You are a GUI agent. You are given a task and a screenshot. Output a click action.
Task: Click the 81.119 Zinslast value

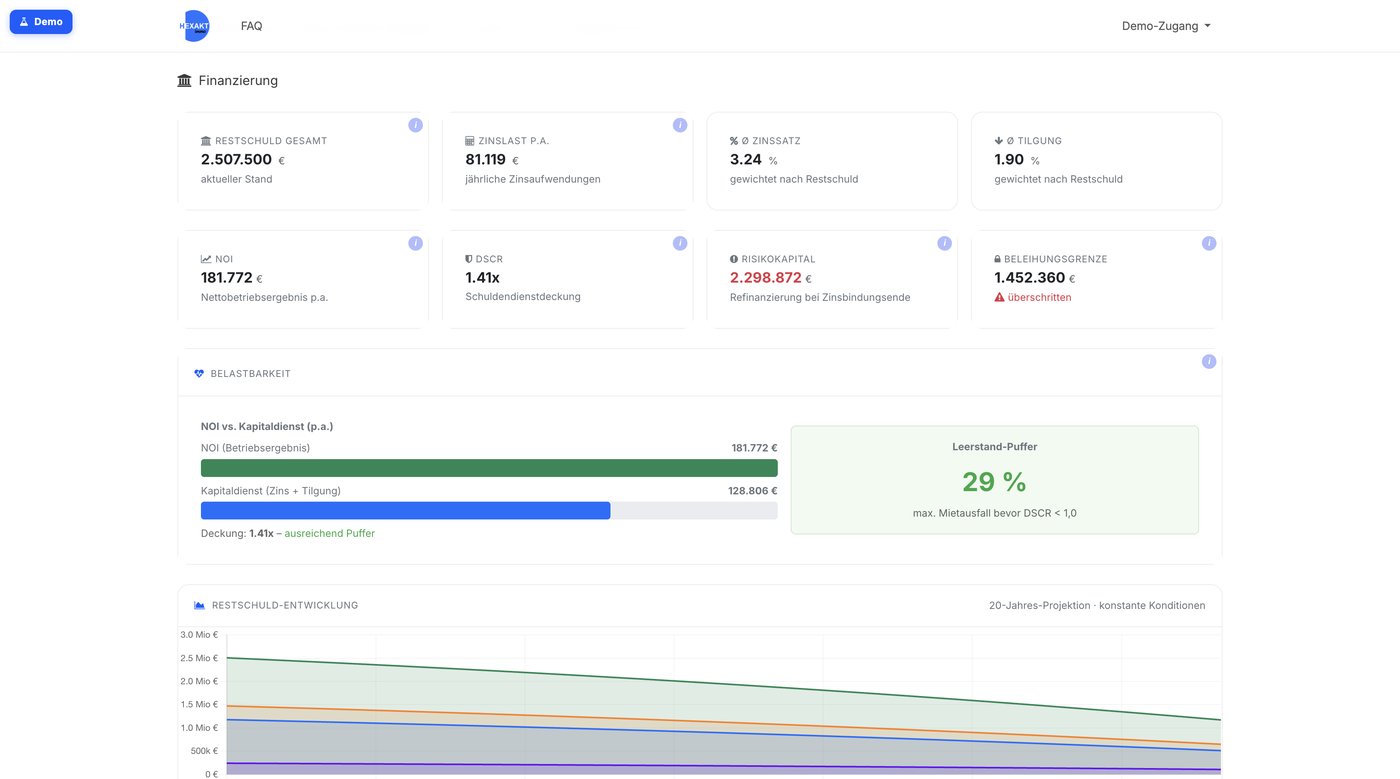[486, 159]
